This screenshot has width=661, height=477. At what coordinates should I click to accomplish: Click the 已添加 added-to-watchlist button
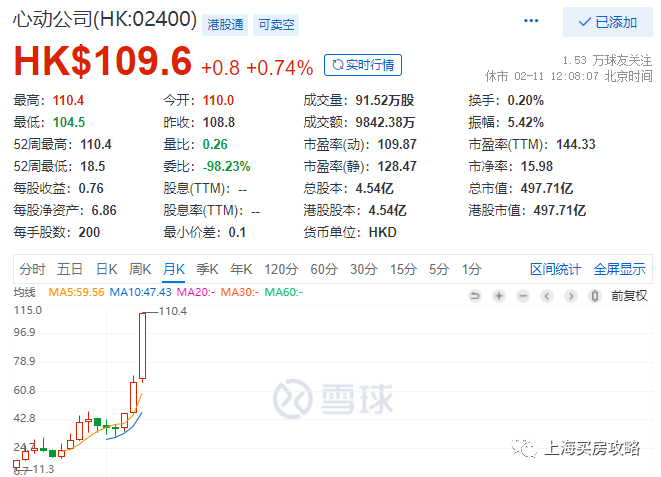coord(607,22)
